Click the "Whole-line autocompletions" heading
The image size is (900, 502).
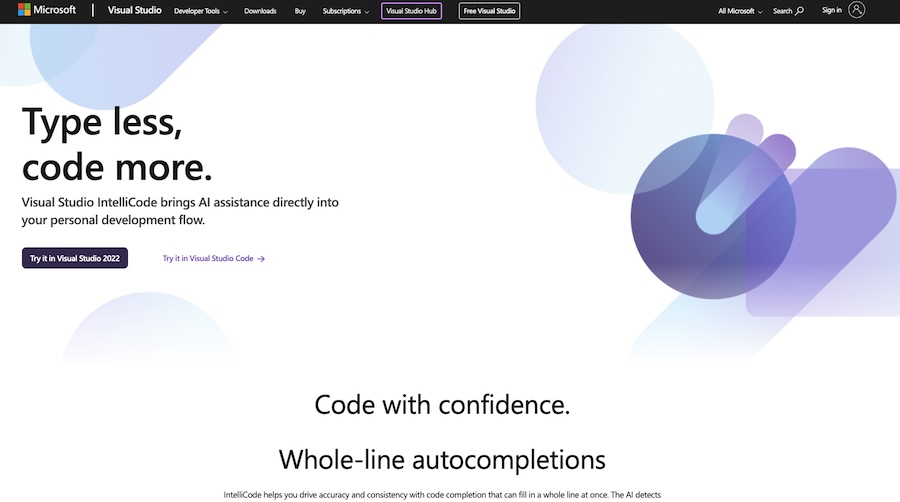(x=442, y=459)
